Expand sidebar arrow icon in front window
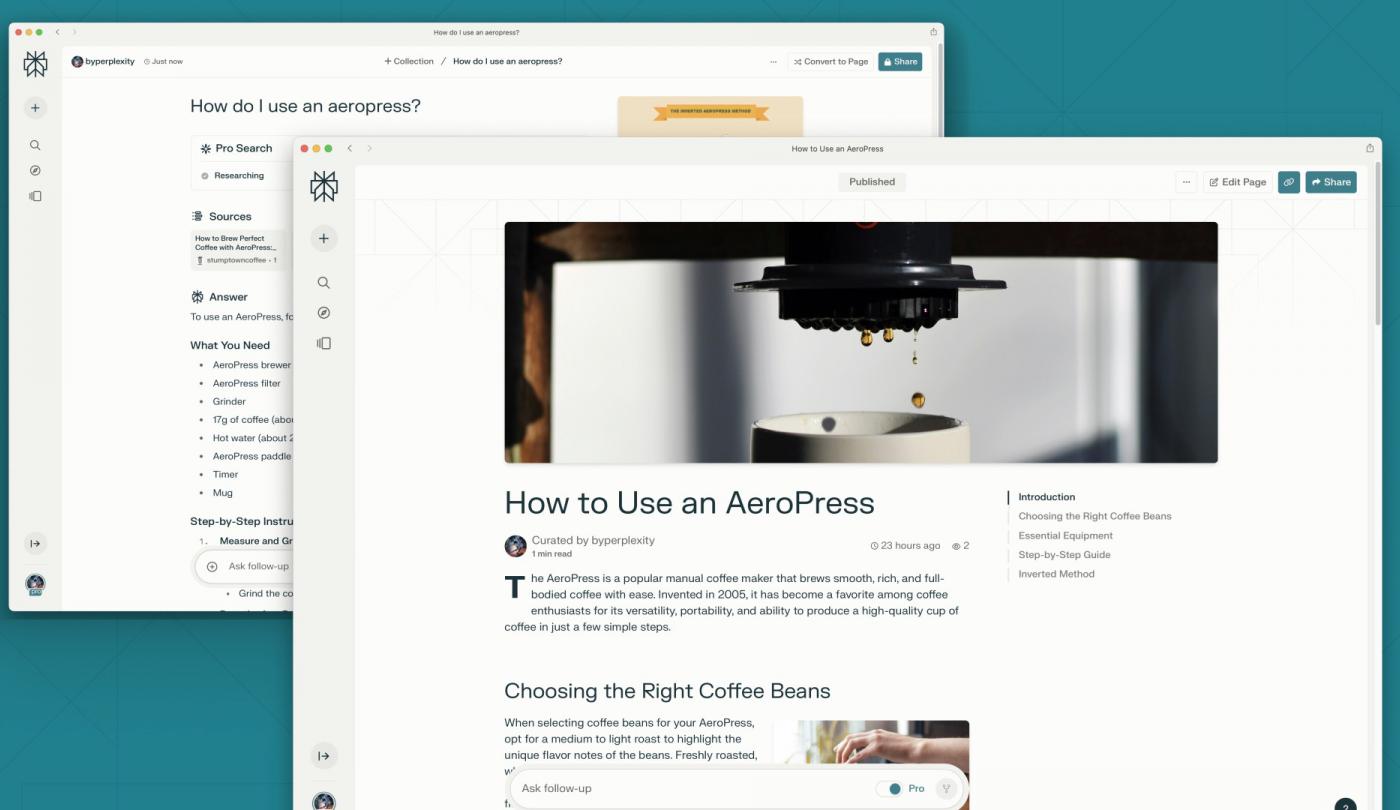This screenshot has height=810, width=1400. [324, 756]
